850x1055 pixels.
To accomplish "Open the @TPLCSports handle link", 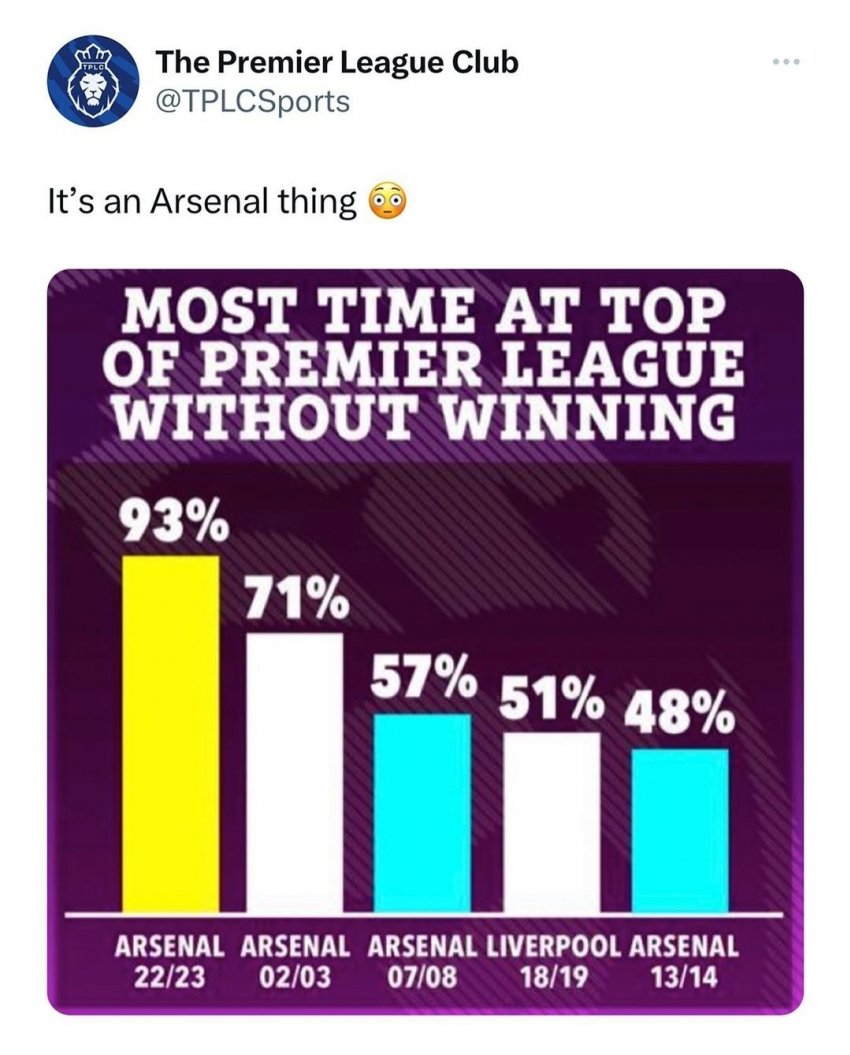I will (x=252, y=102).
